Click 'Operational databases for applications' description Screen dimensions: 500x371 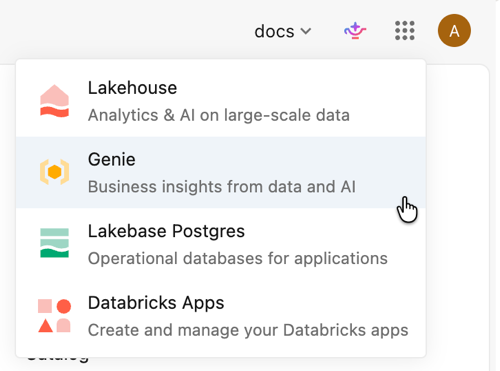(238, 258)
